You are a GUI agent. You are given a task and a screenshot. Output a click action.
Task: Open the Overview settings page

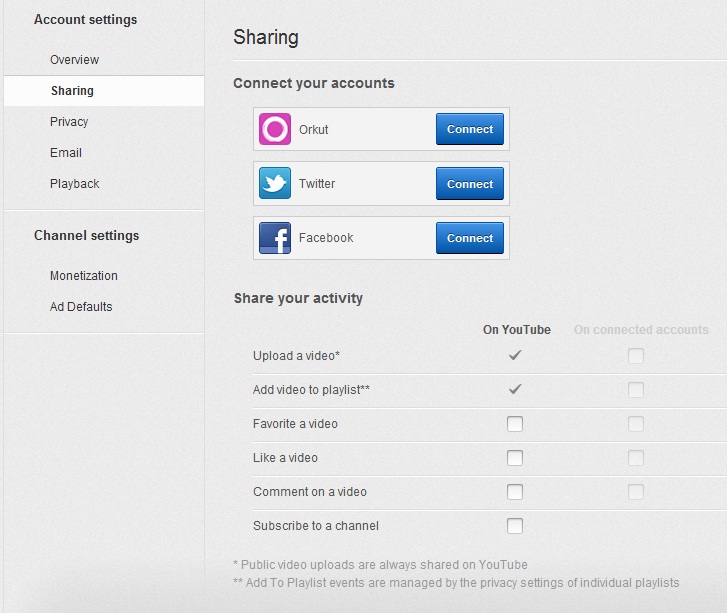coord(75,60)
